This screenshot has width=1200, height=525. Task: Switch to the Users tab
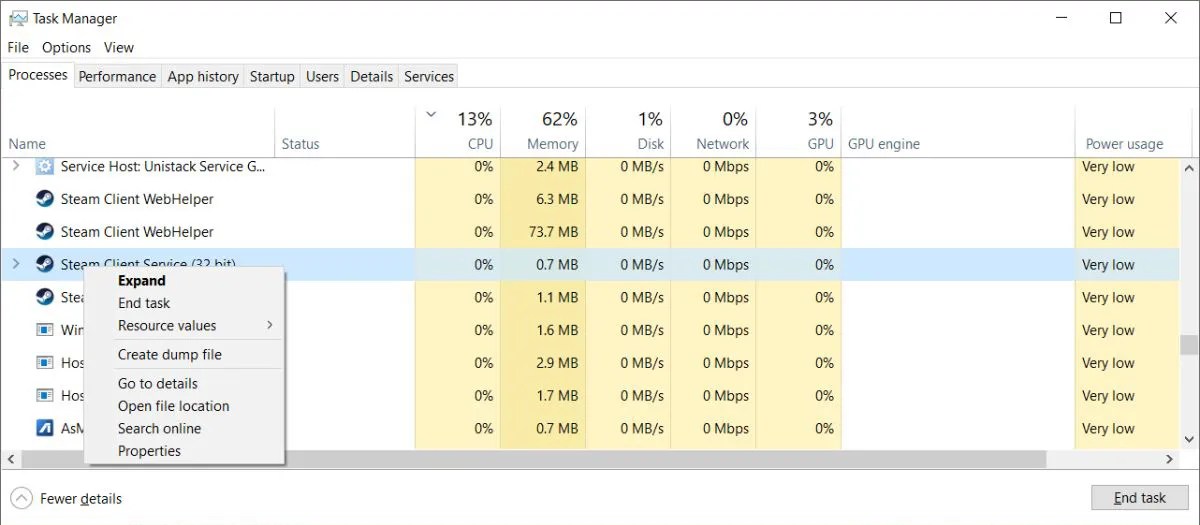[x=322, y=76]
